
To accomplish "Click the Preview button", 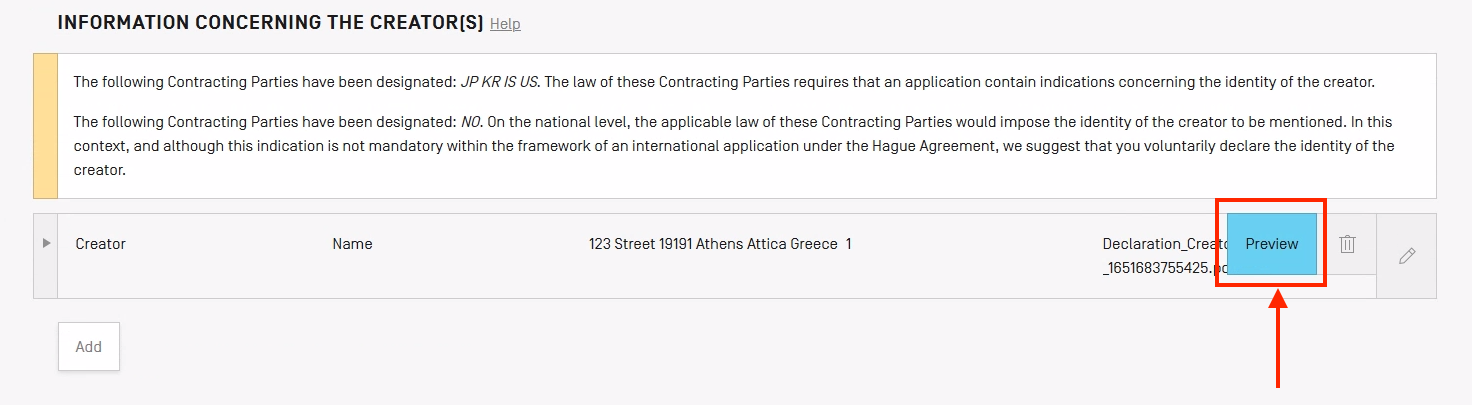I will tap(1271, 244).
